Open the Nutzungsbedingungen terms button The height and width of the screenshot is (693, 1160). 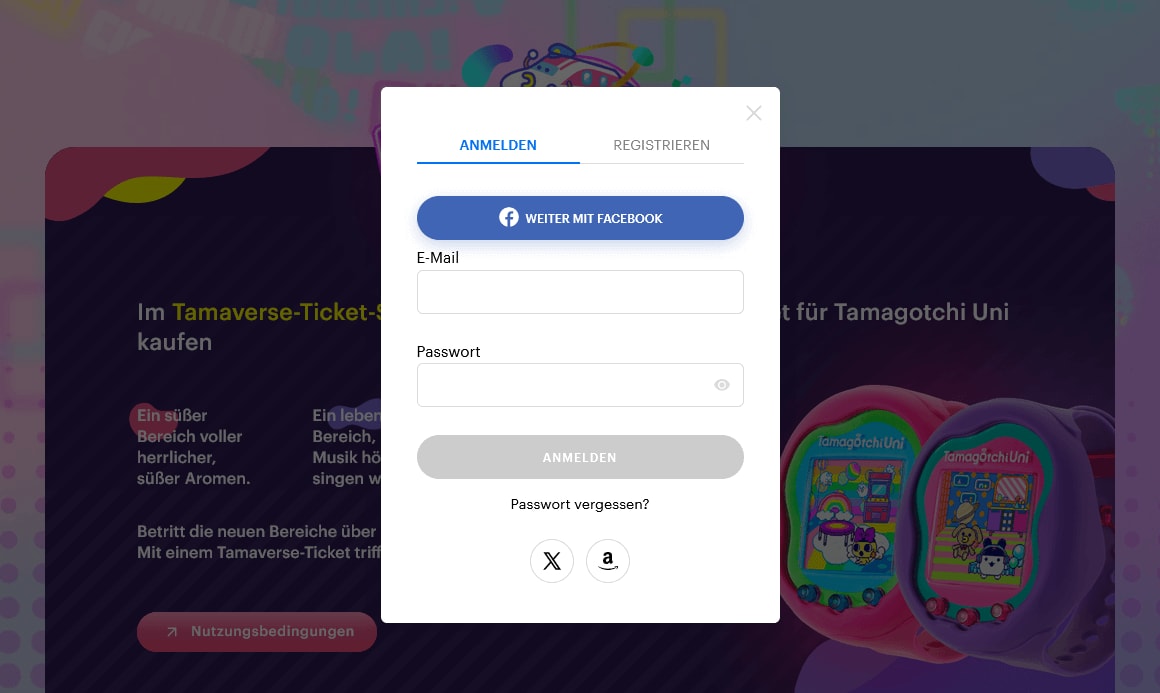(257, 632)
